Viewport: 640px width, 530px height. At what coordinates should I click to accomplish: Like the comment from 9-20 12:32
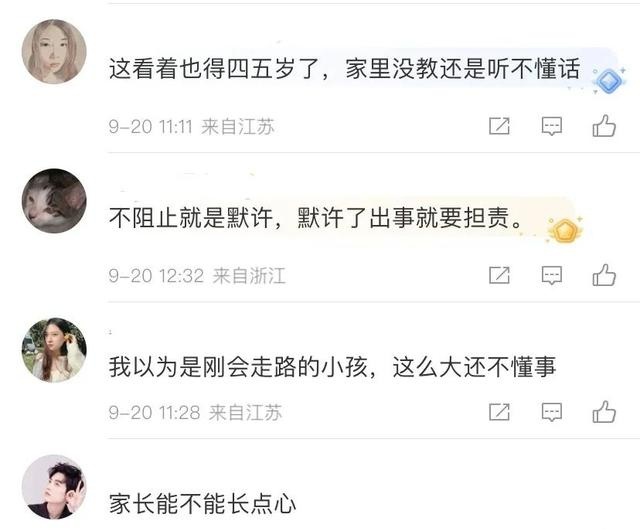click(x=604, y=275)
